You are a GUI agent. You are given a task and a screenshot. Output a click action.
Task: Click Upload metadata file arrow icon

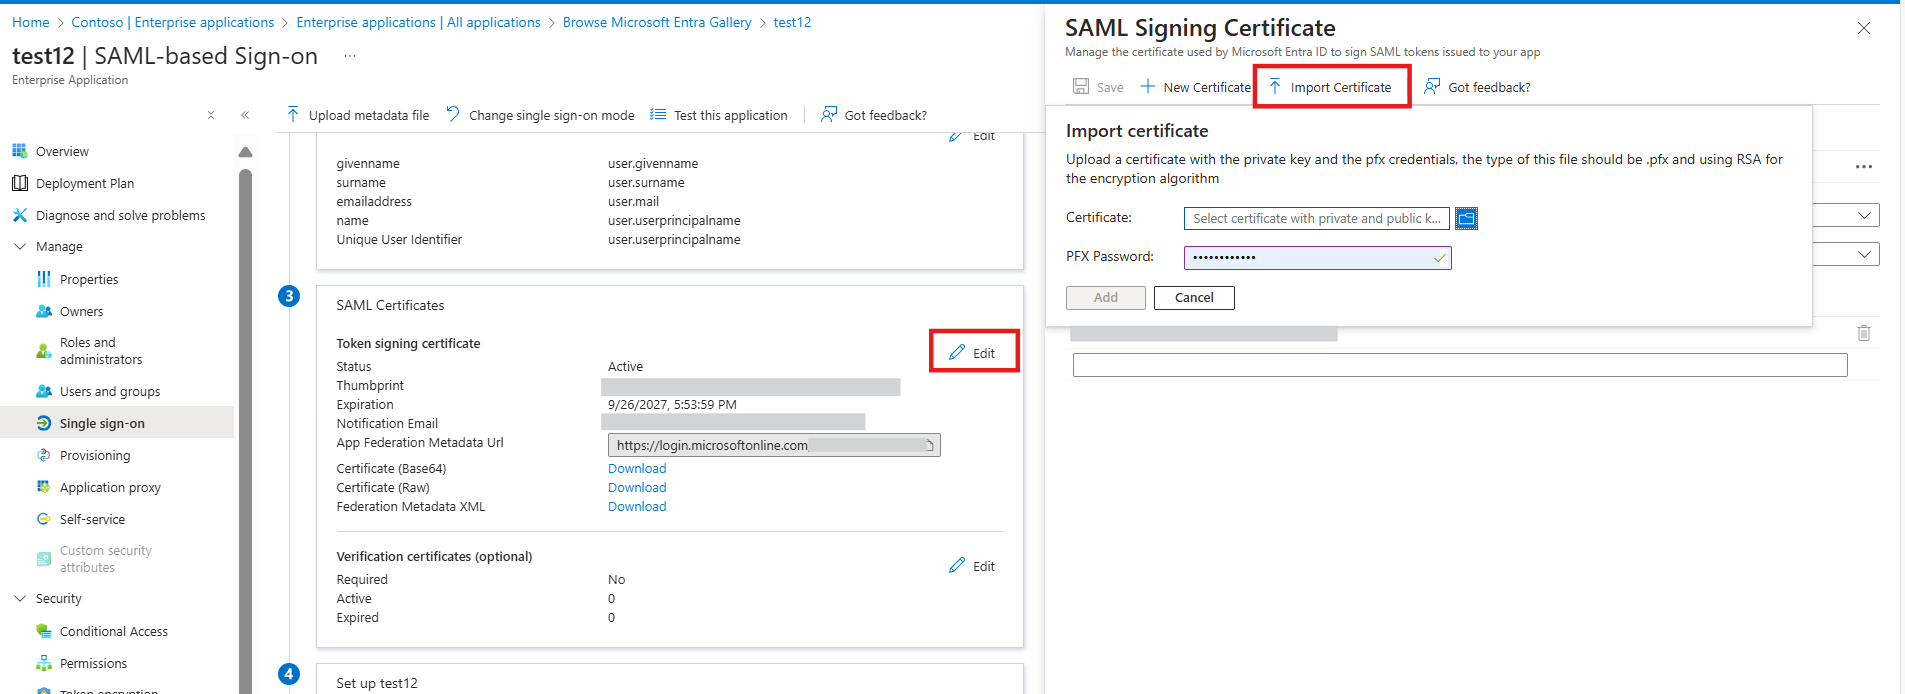click(x=293, y=115)
